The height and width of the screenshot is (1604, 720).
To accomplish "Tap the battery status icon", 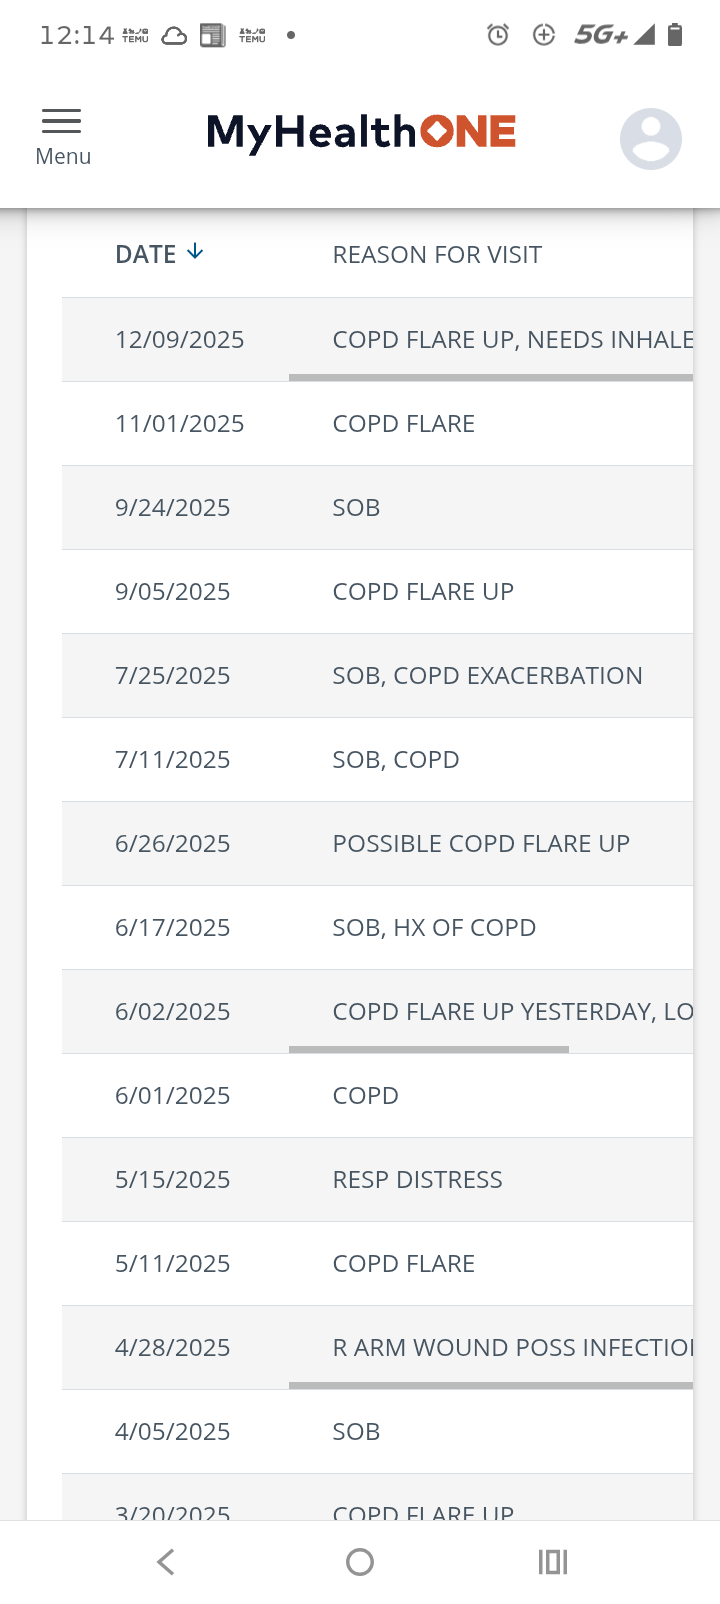I will click(675, 36).
